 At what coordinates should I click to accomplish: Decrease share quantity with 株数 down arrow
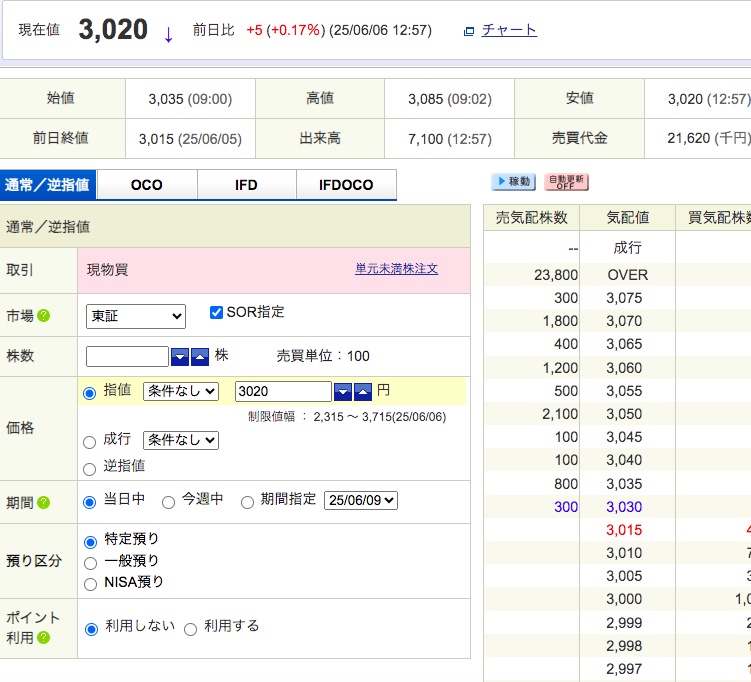tap(180, 357)
